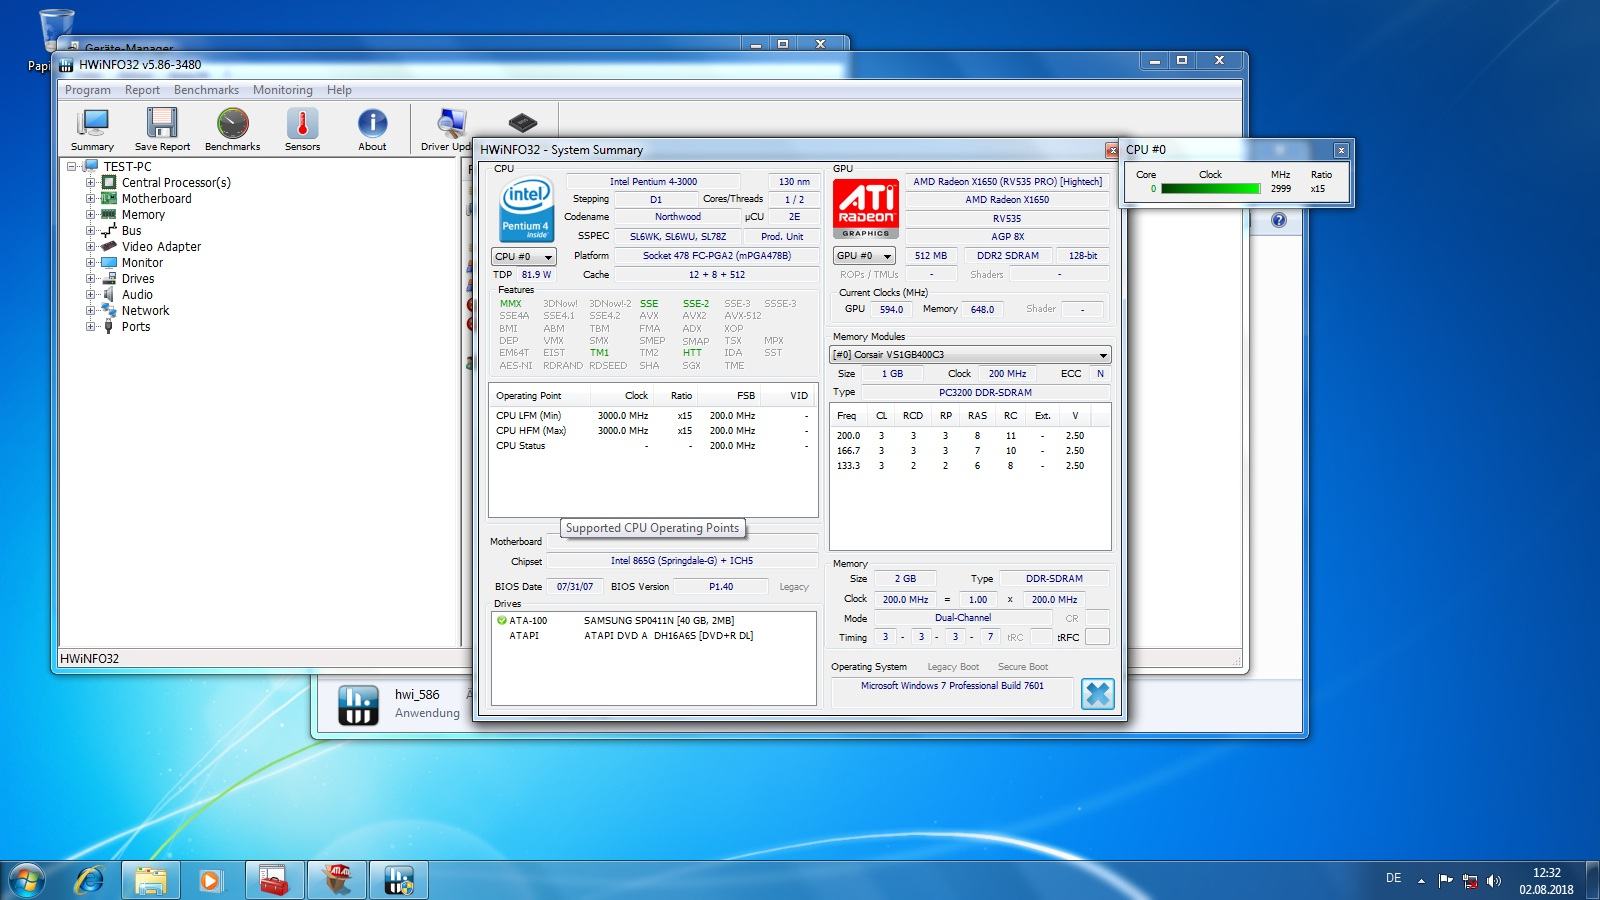This screenshot has height=900, width=1600.
Task: Open the Corsair VS1GB400C3 module dropdown
Action: click(970, 355)
